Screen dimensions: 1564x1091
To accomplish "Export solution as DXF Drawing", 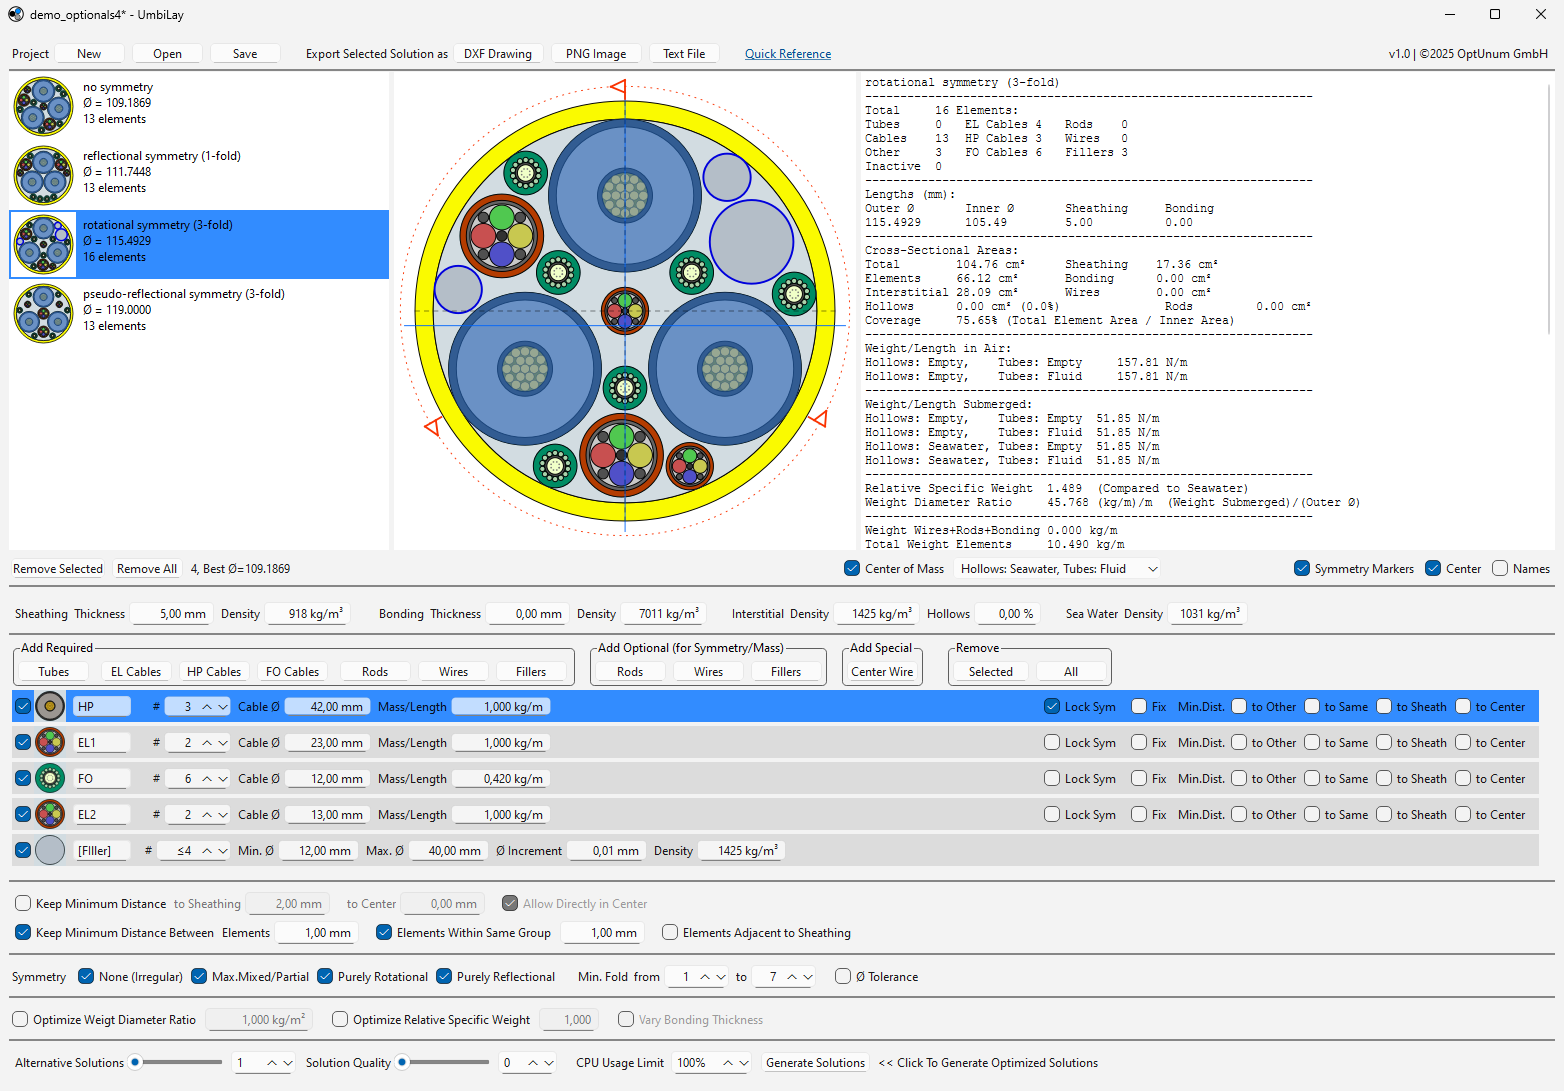I will coord(497,54).
